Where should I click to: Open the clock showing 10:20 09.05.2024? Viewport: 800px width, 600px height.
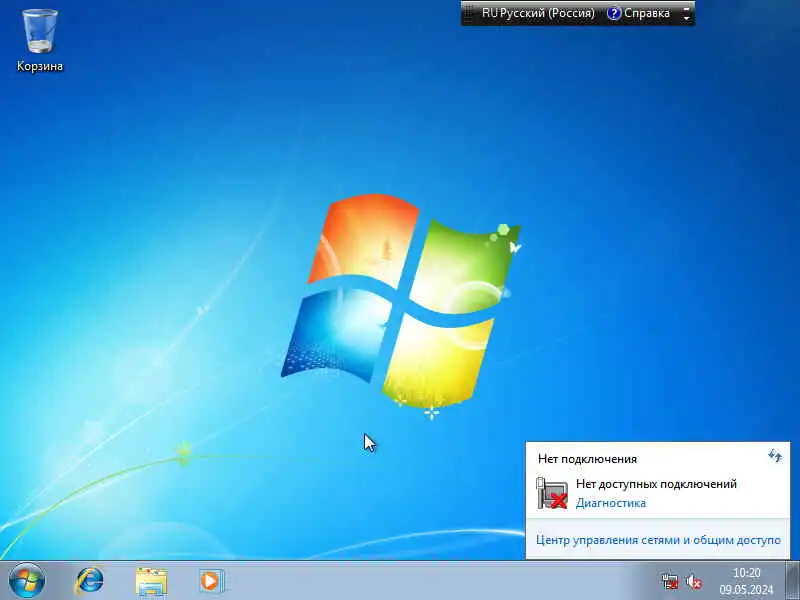746,581
